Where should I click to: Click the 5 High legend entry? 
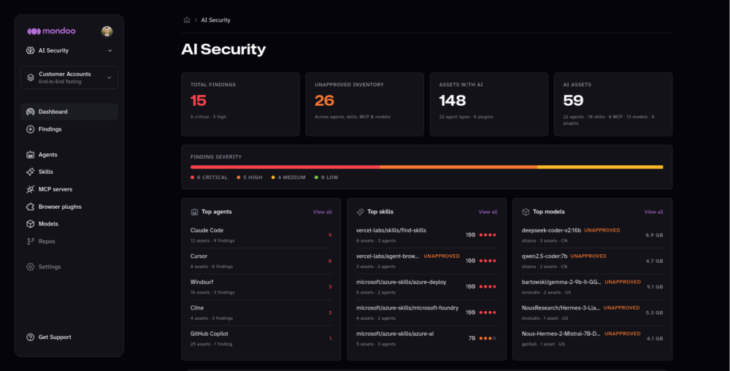coord(250,177)
